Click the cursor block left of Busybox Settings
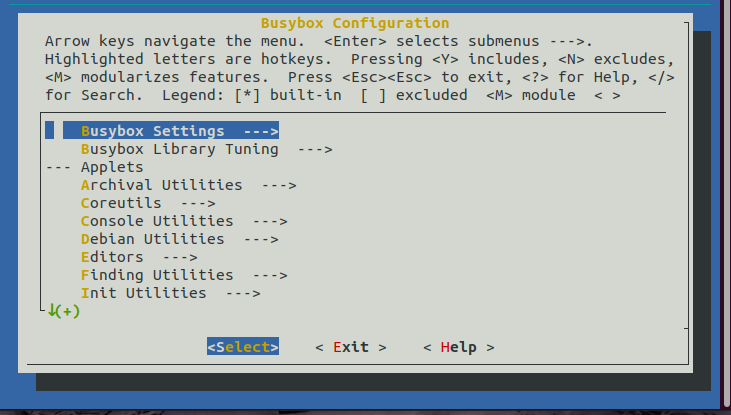Viewport: 731px width, 415px height. coord(49,131)
